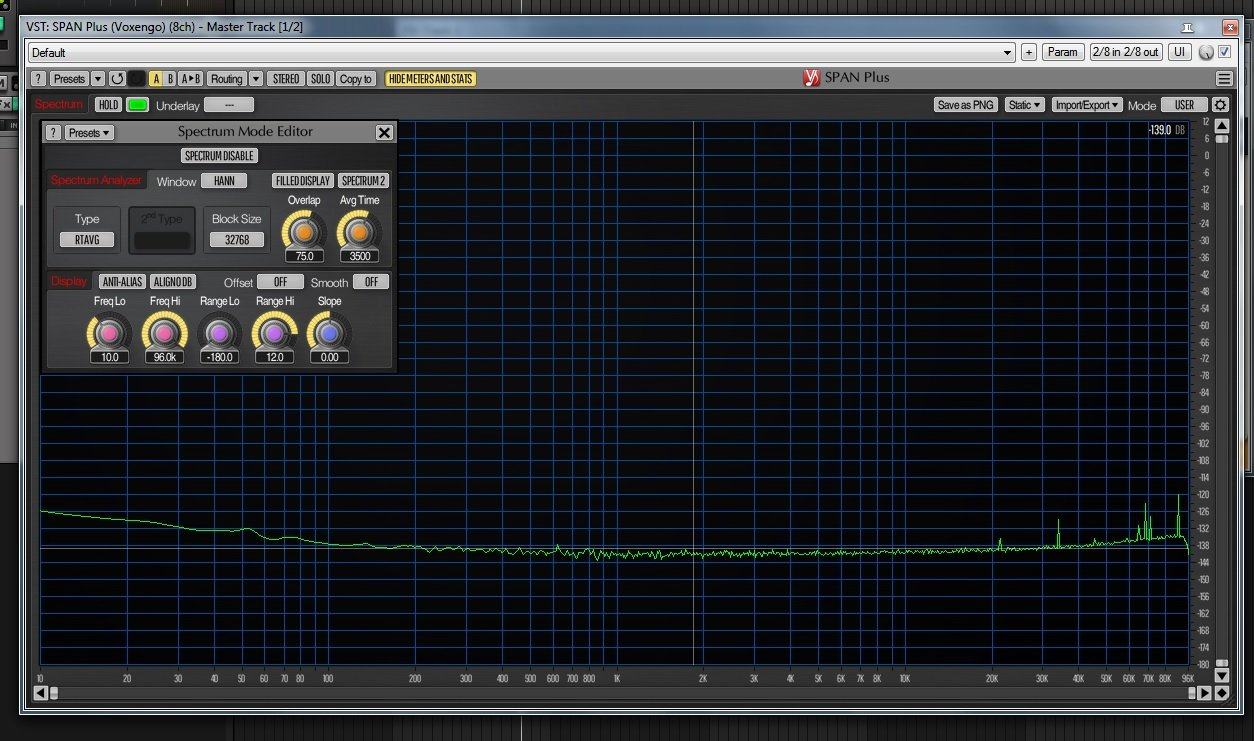Toggle the Smooth OFF switch
The width and height of the screenshot is (1254, 741).
(371, 282)
